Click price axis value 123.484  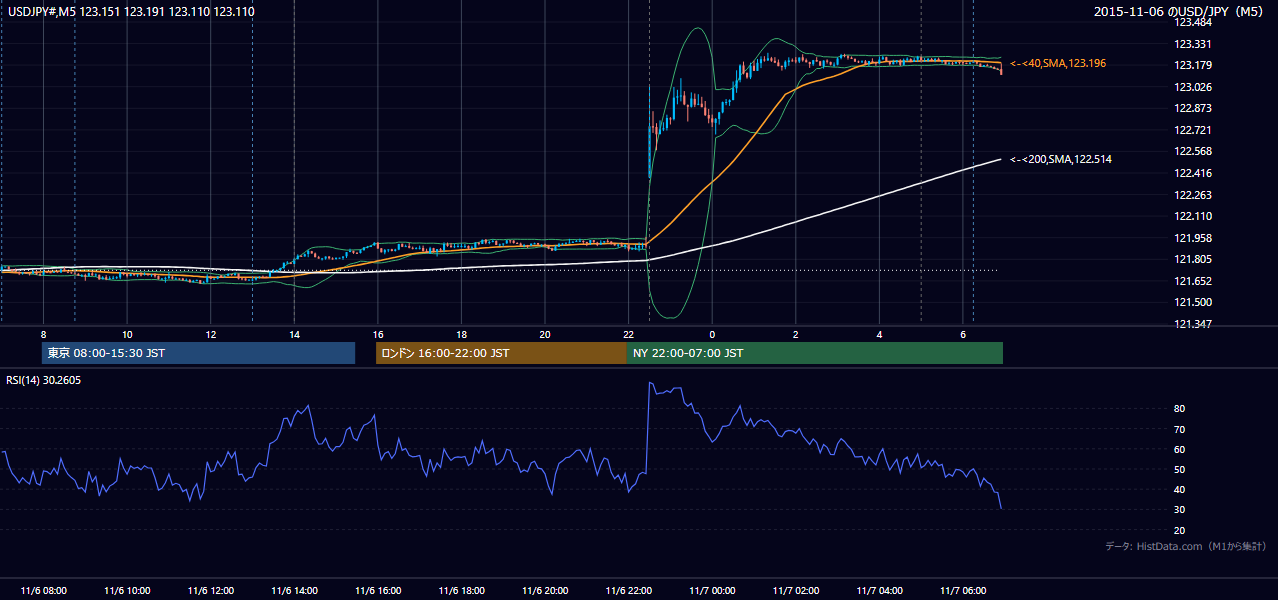pyautogui.click(x=1193, y=22)
